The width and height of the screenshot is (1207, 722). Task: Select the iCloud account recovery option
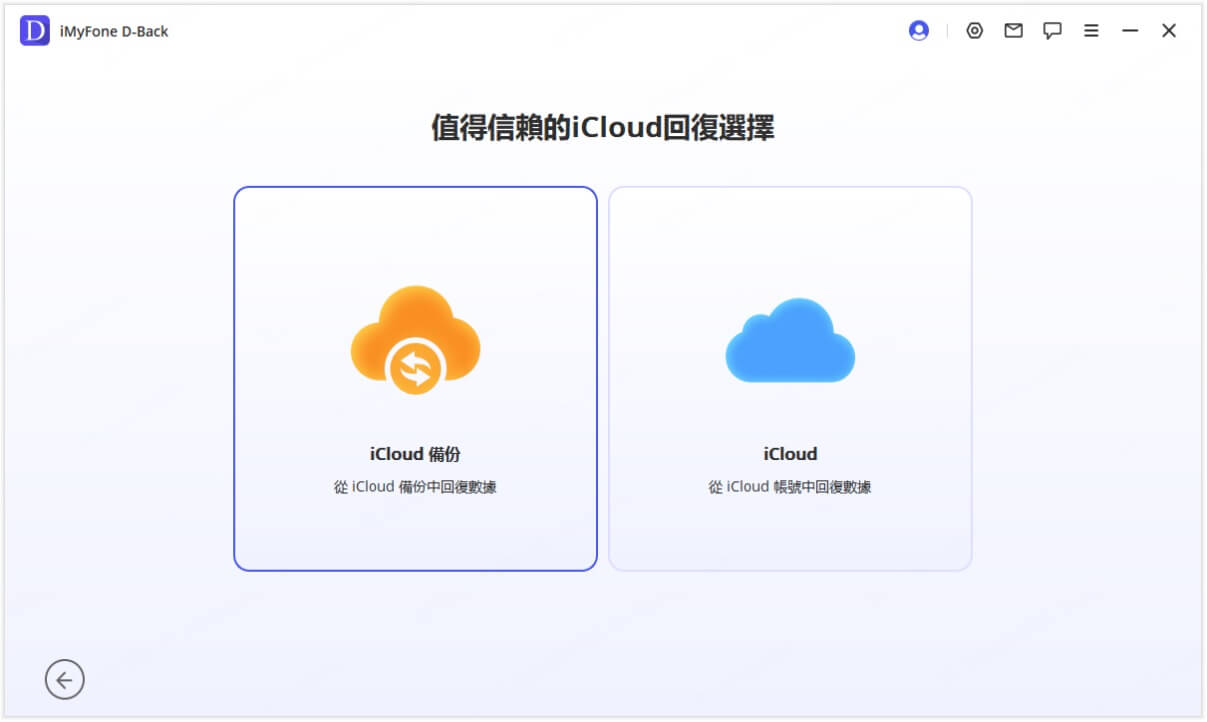point(790,378)
